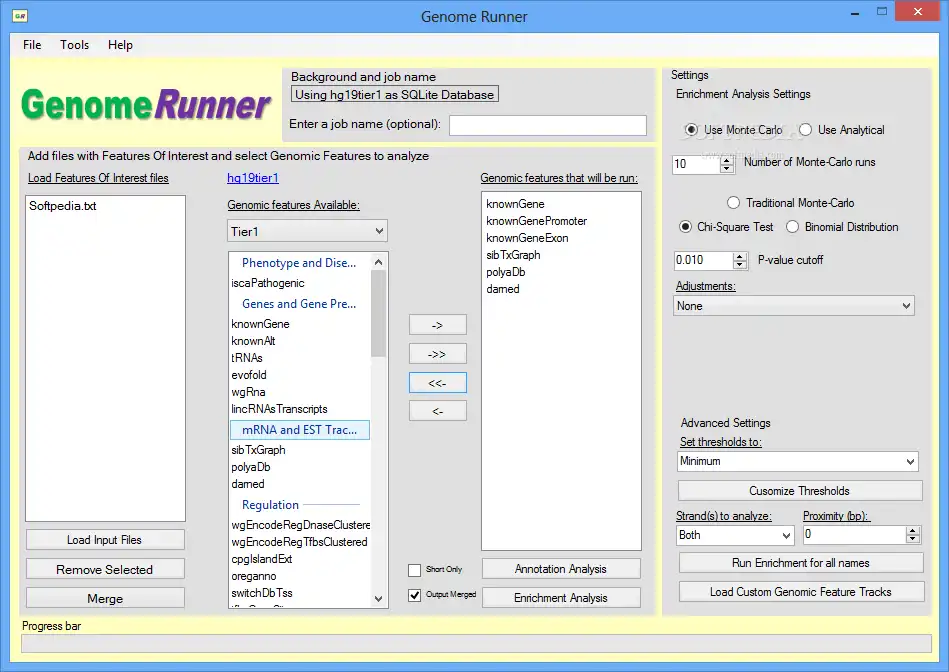Click the Remove Selected button
The width and height of the screenshot is (949, 672).
(105, 570)
